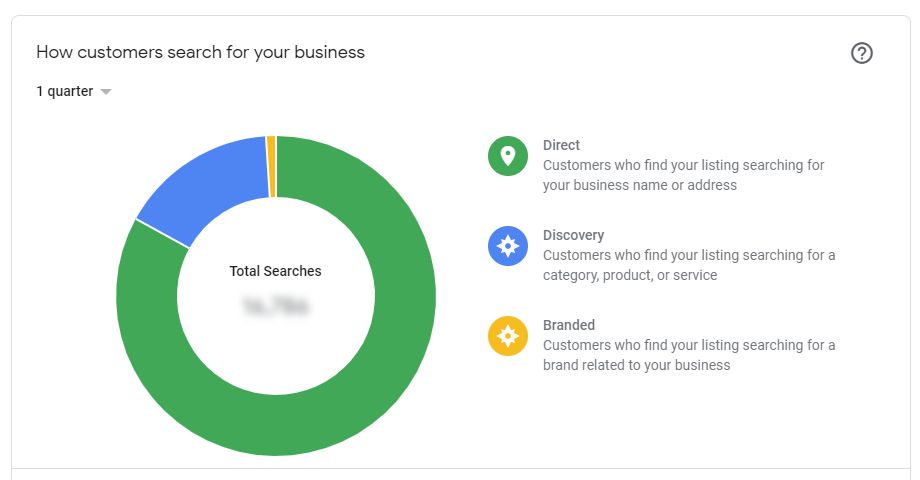
Task: Click the blurred total searches number
Action: click(276, 305)
